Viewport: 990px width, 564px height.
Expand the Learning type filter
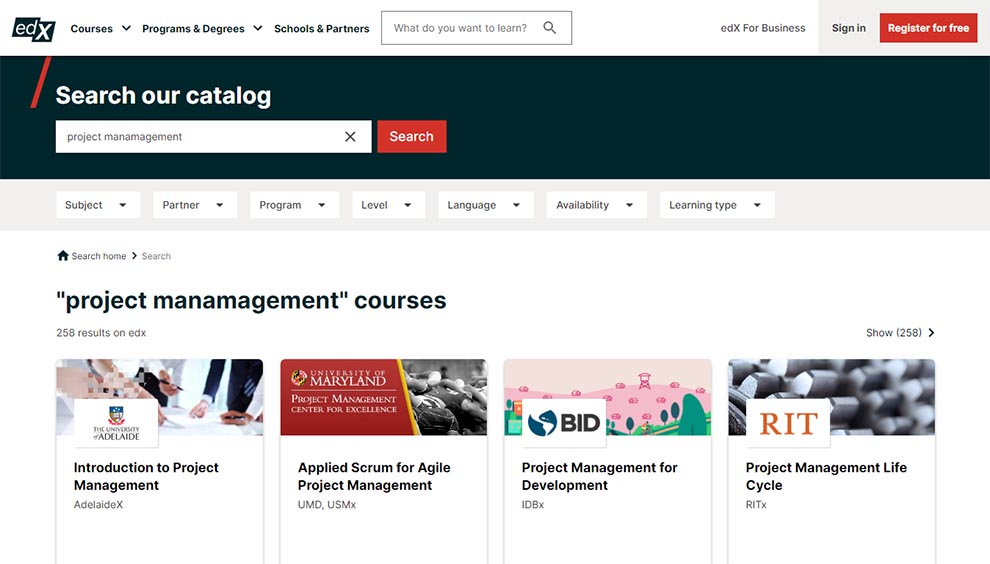[717, 205]
